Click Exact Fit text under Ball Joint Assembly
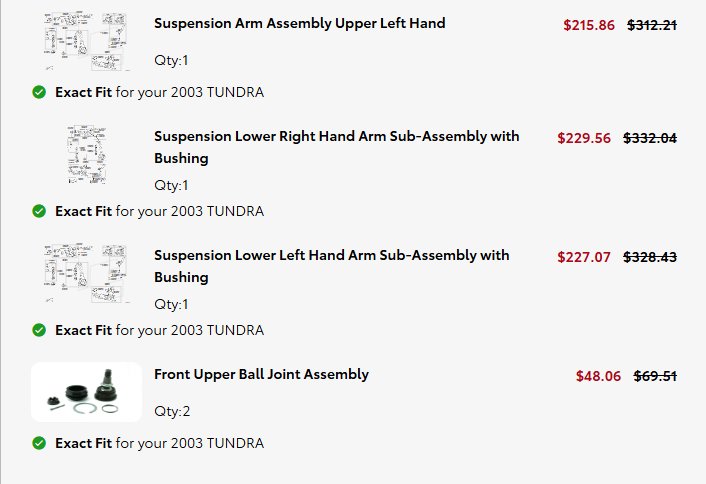 click(x=83, y=443)
